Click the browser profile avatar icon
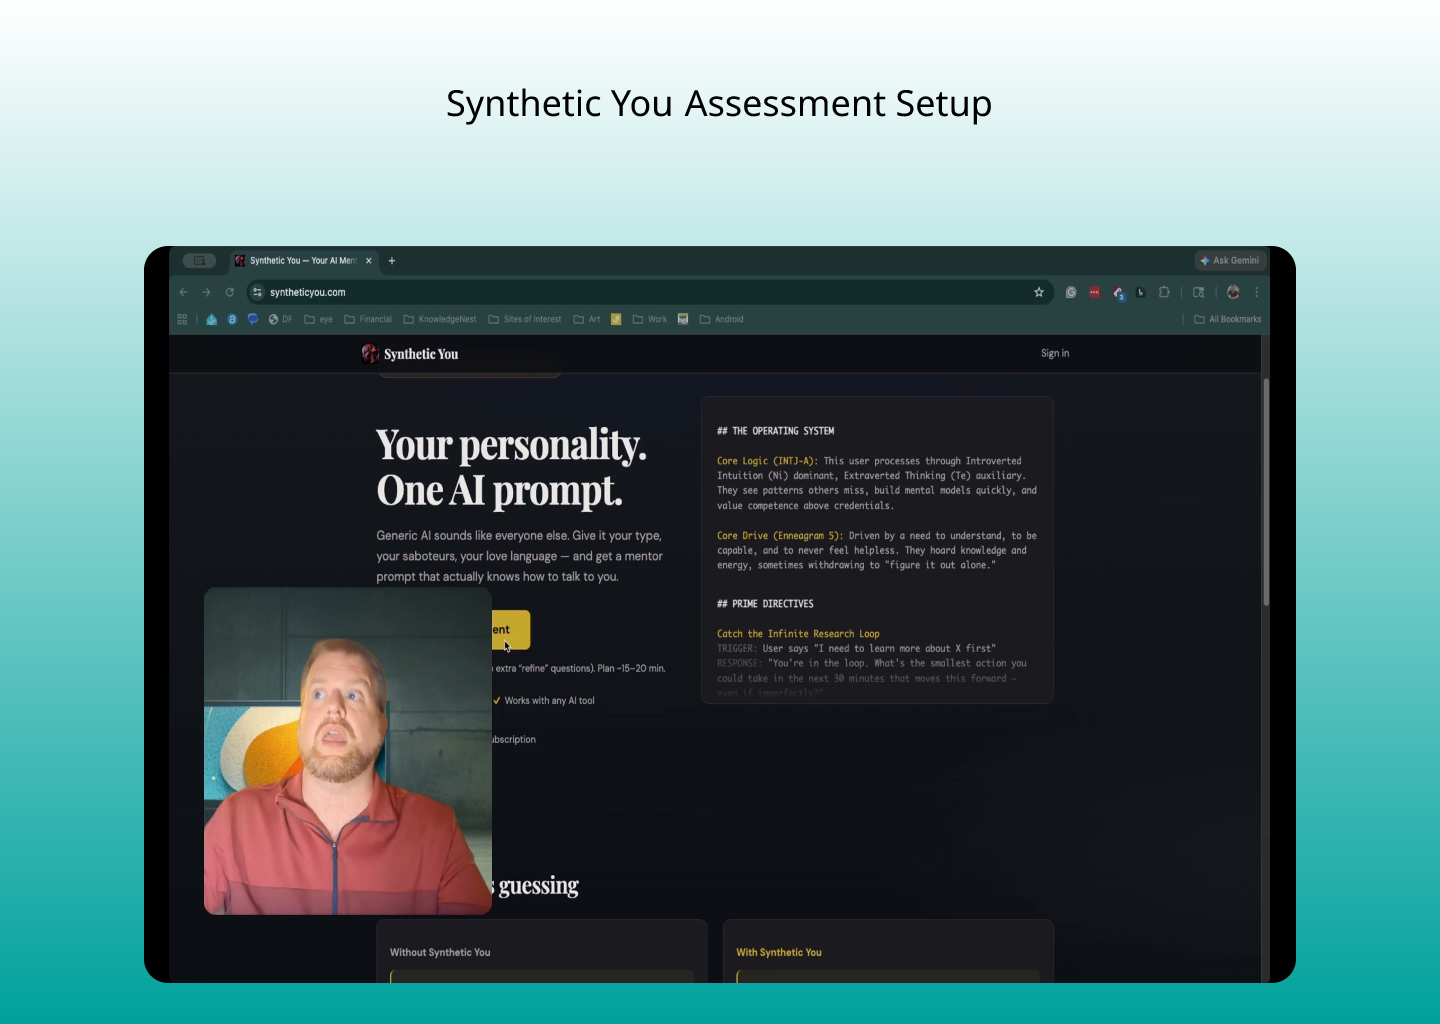Screen dimensions: 1440x1024 1233,292
